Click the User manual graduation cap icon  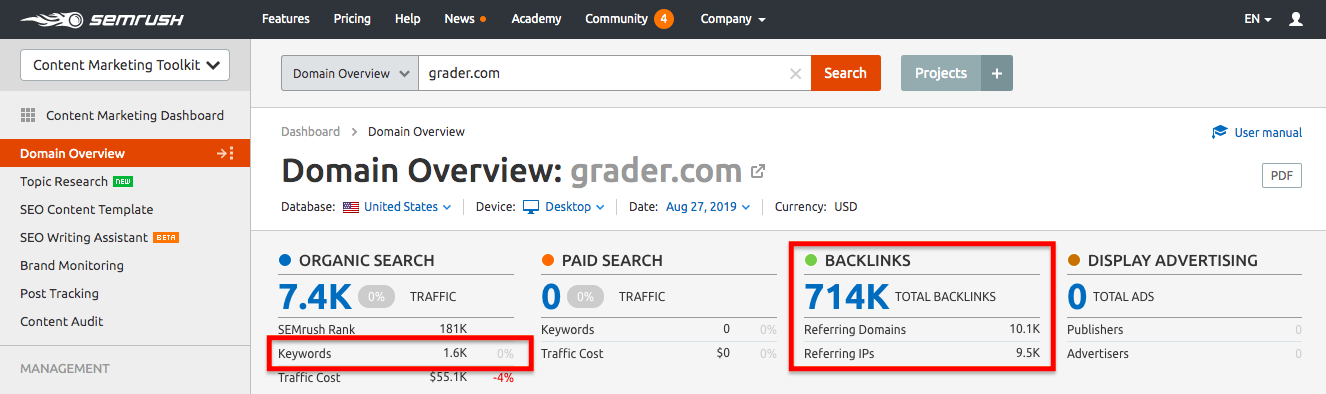click(1219, 132)
